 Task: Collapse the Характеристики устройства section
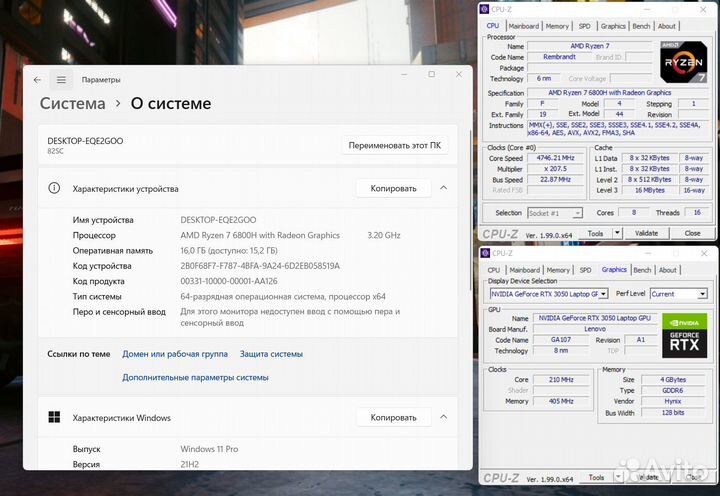(443, 188)
